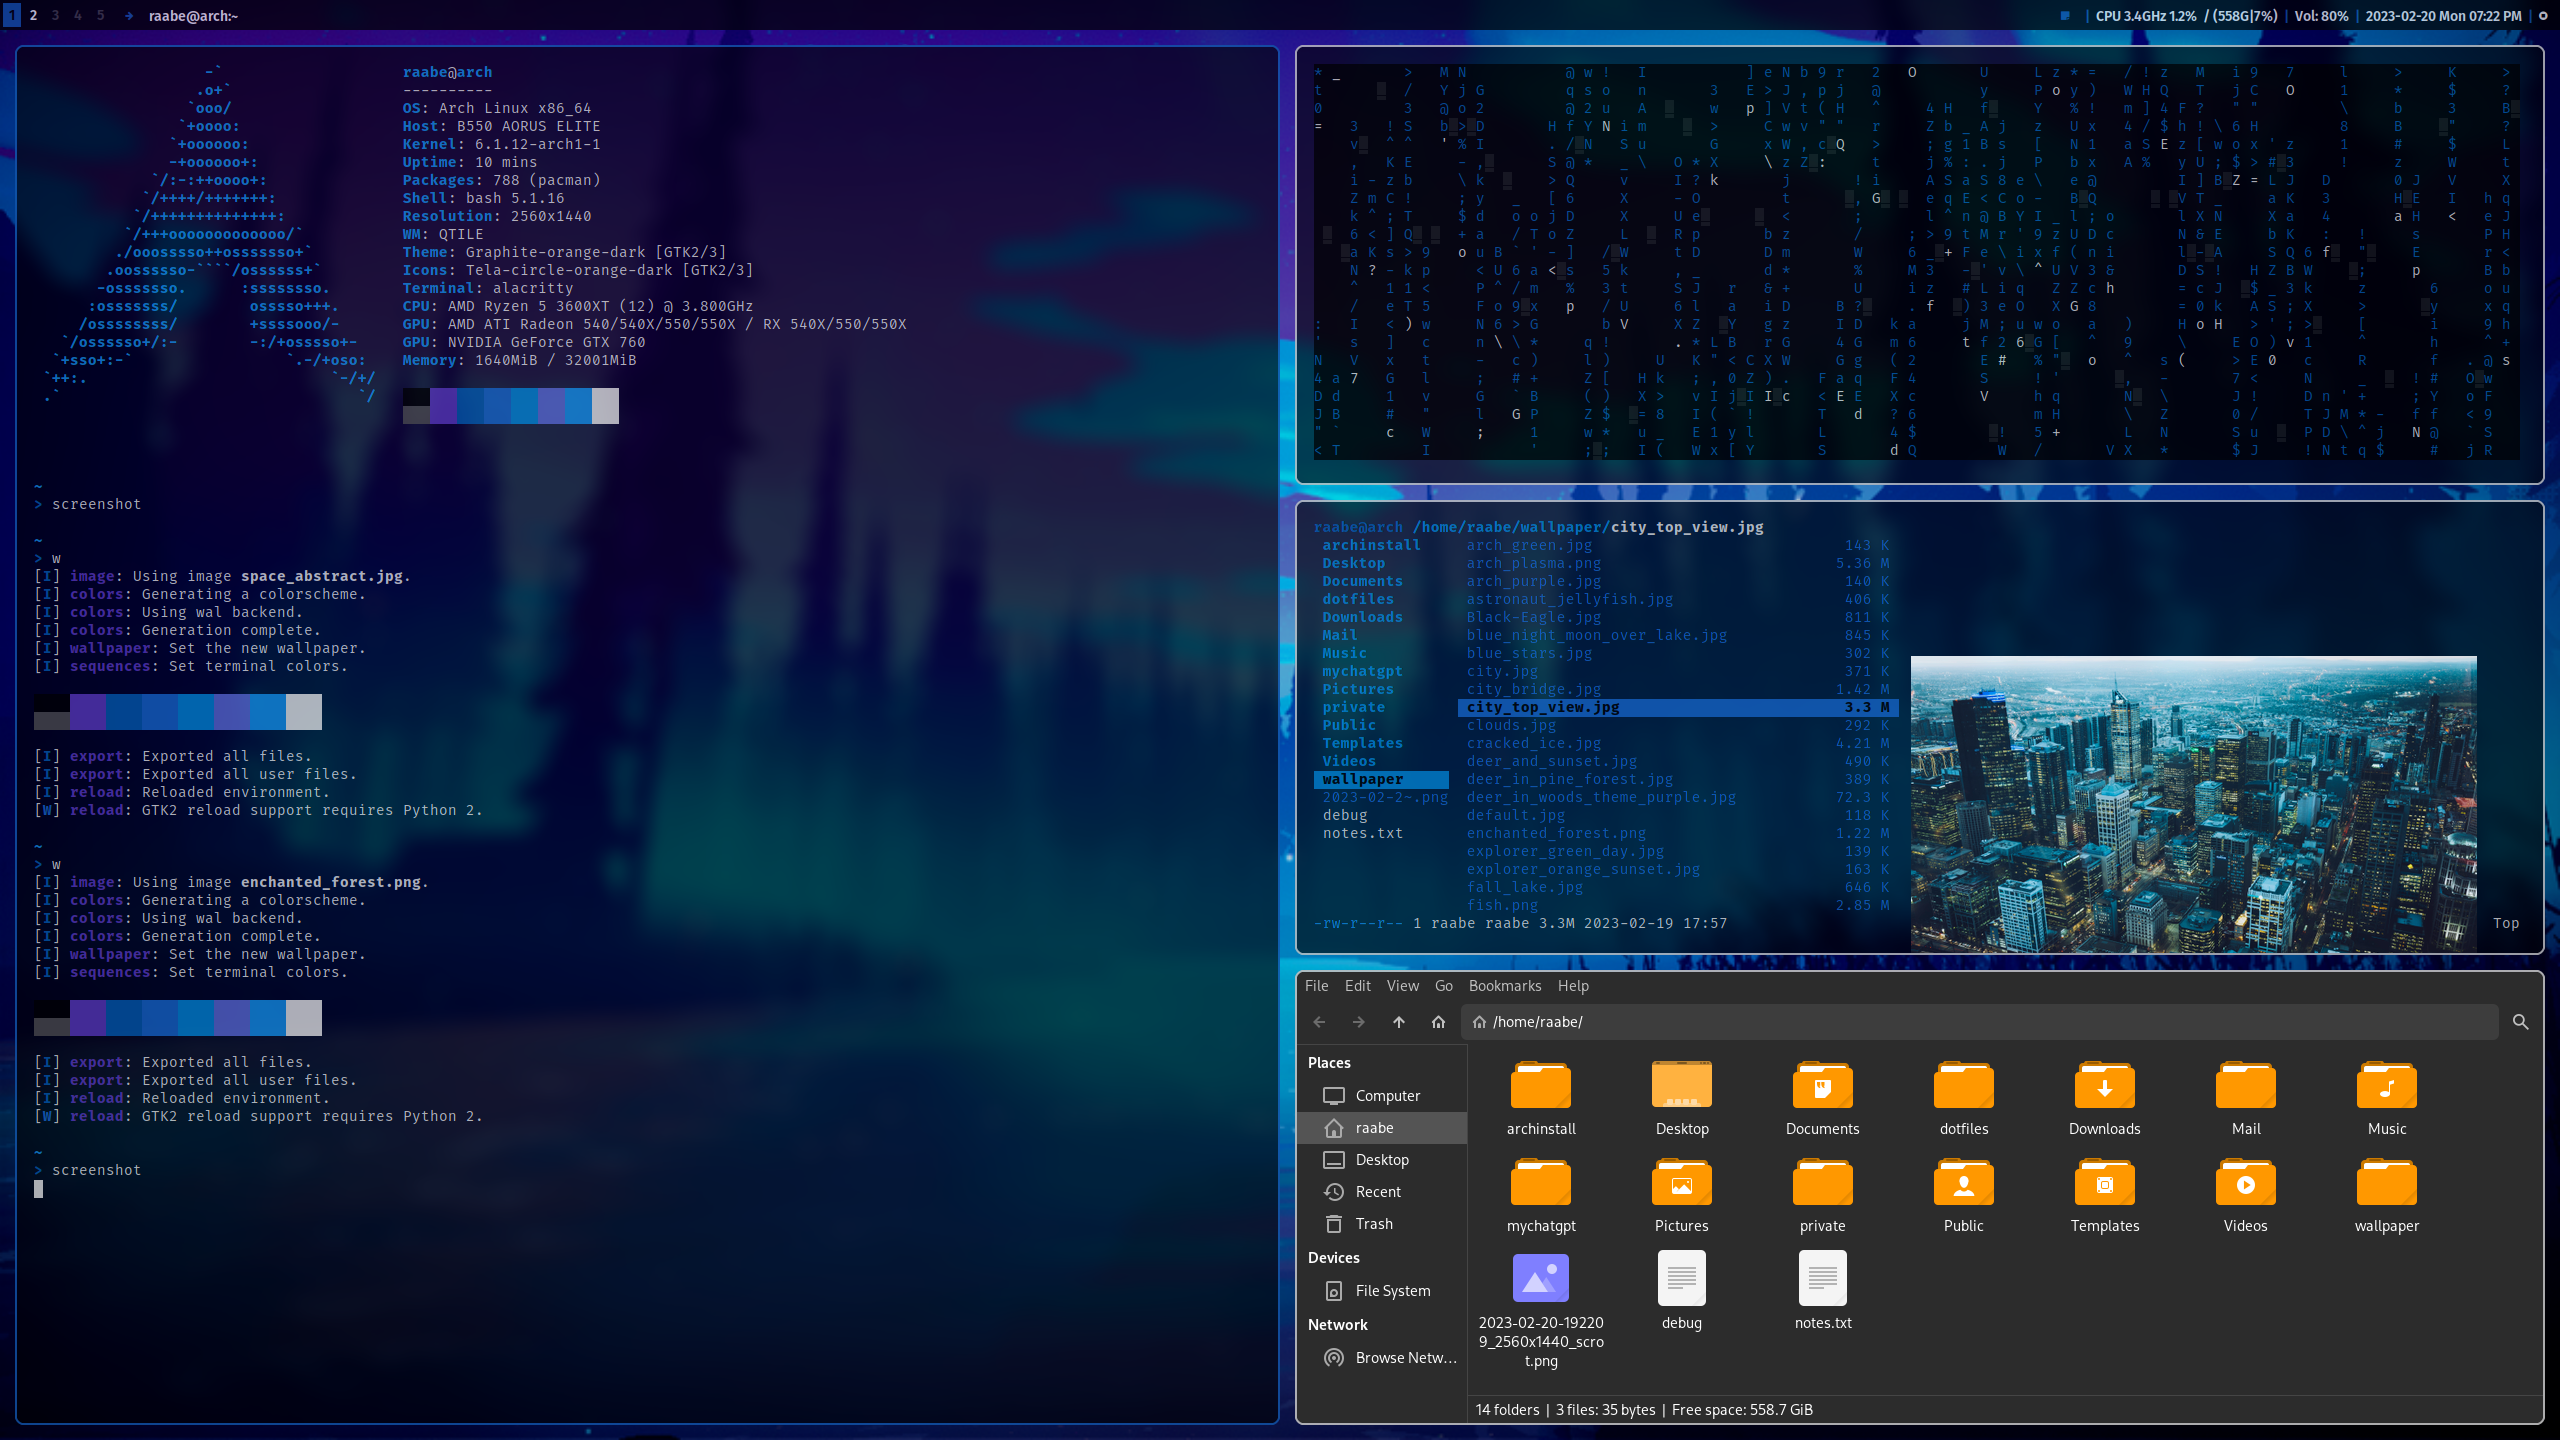Click the back navigation arrow
The height and width of the screenshot is (1440, 2560).
[1319, 1022]
